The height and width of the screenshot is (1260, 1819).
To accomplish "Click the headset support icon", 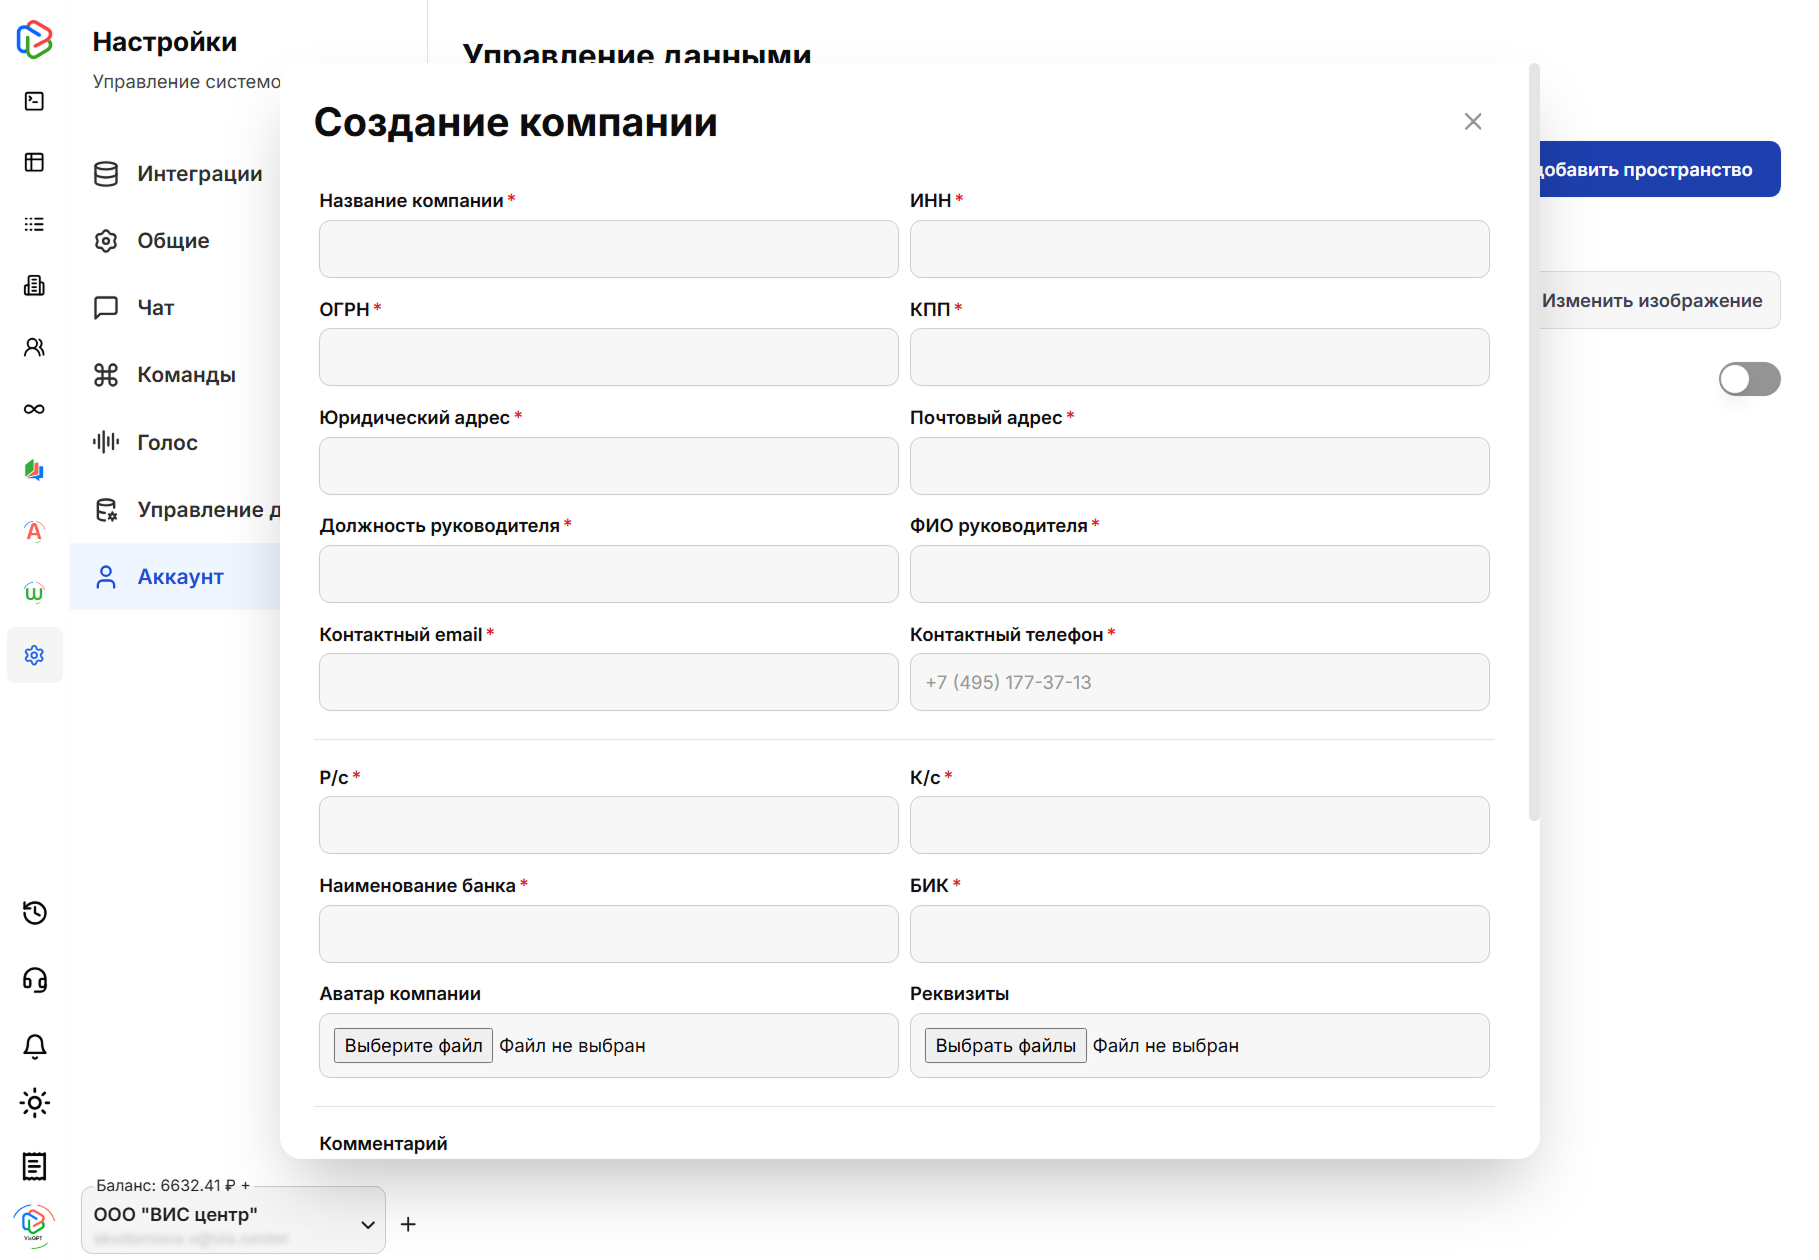I will click(x=34, y=980).
